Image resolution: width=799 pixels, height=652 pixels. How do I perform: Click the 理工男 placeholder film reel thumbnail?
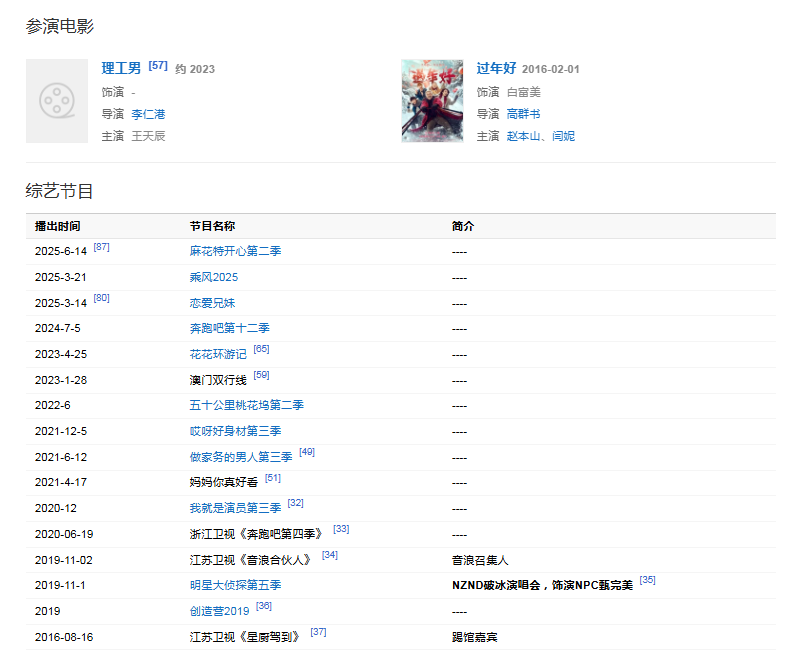[57, 100]
